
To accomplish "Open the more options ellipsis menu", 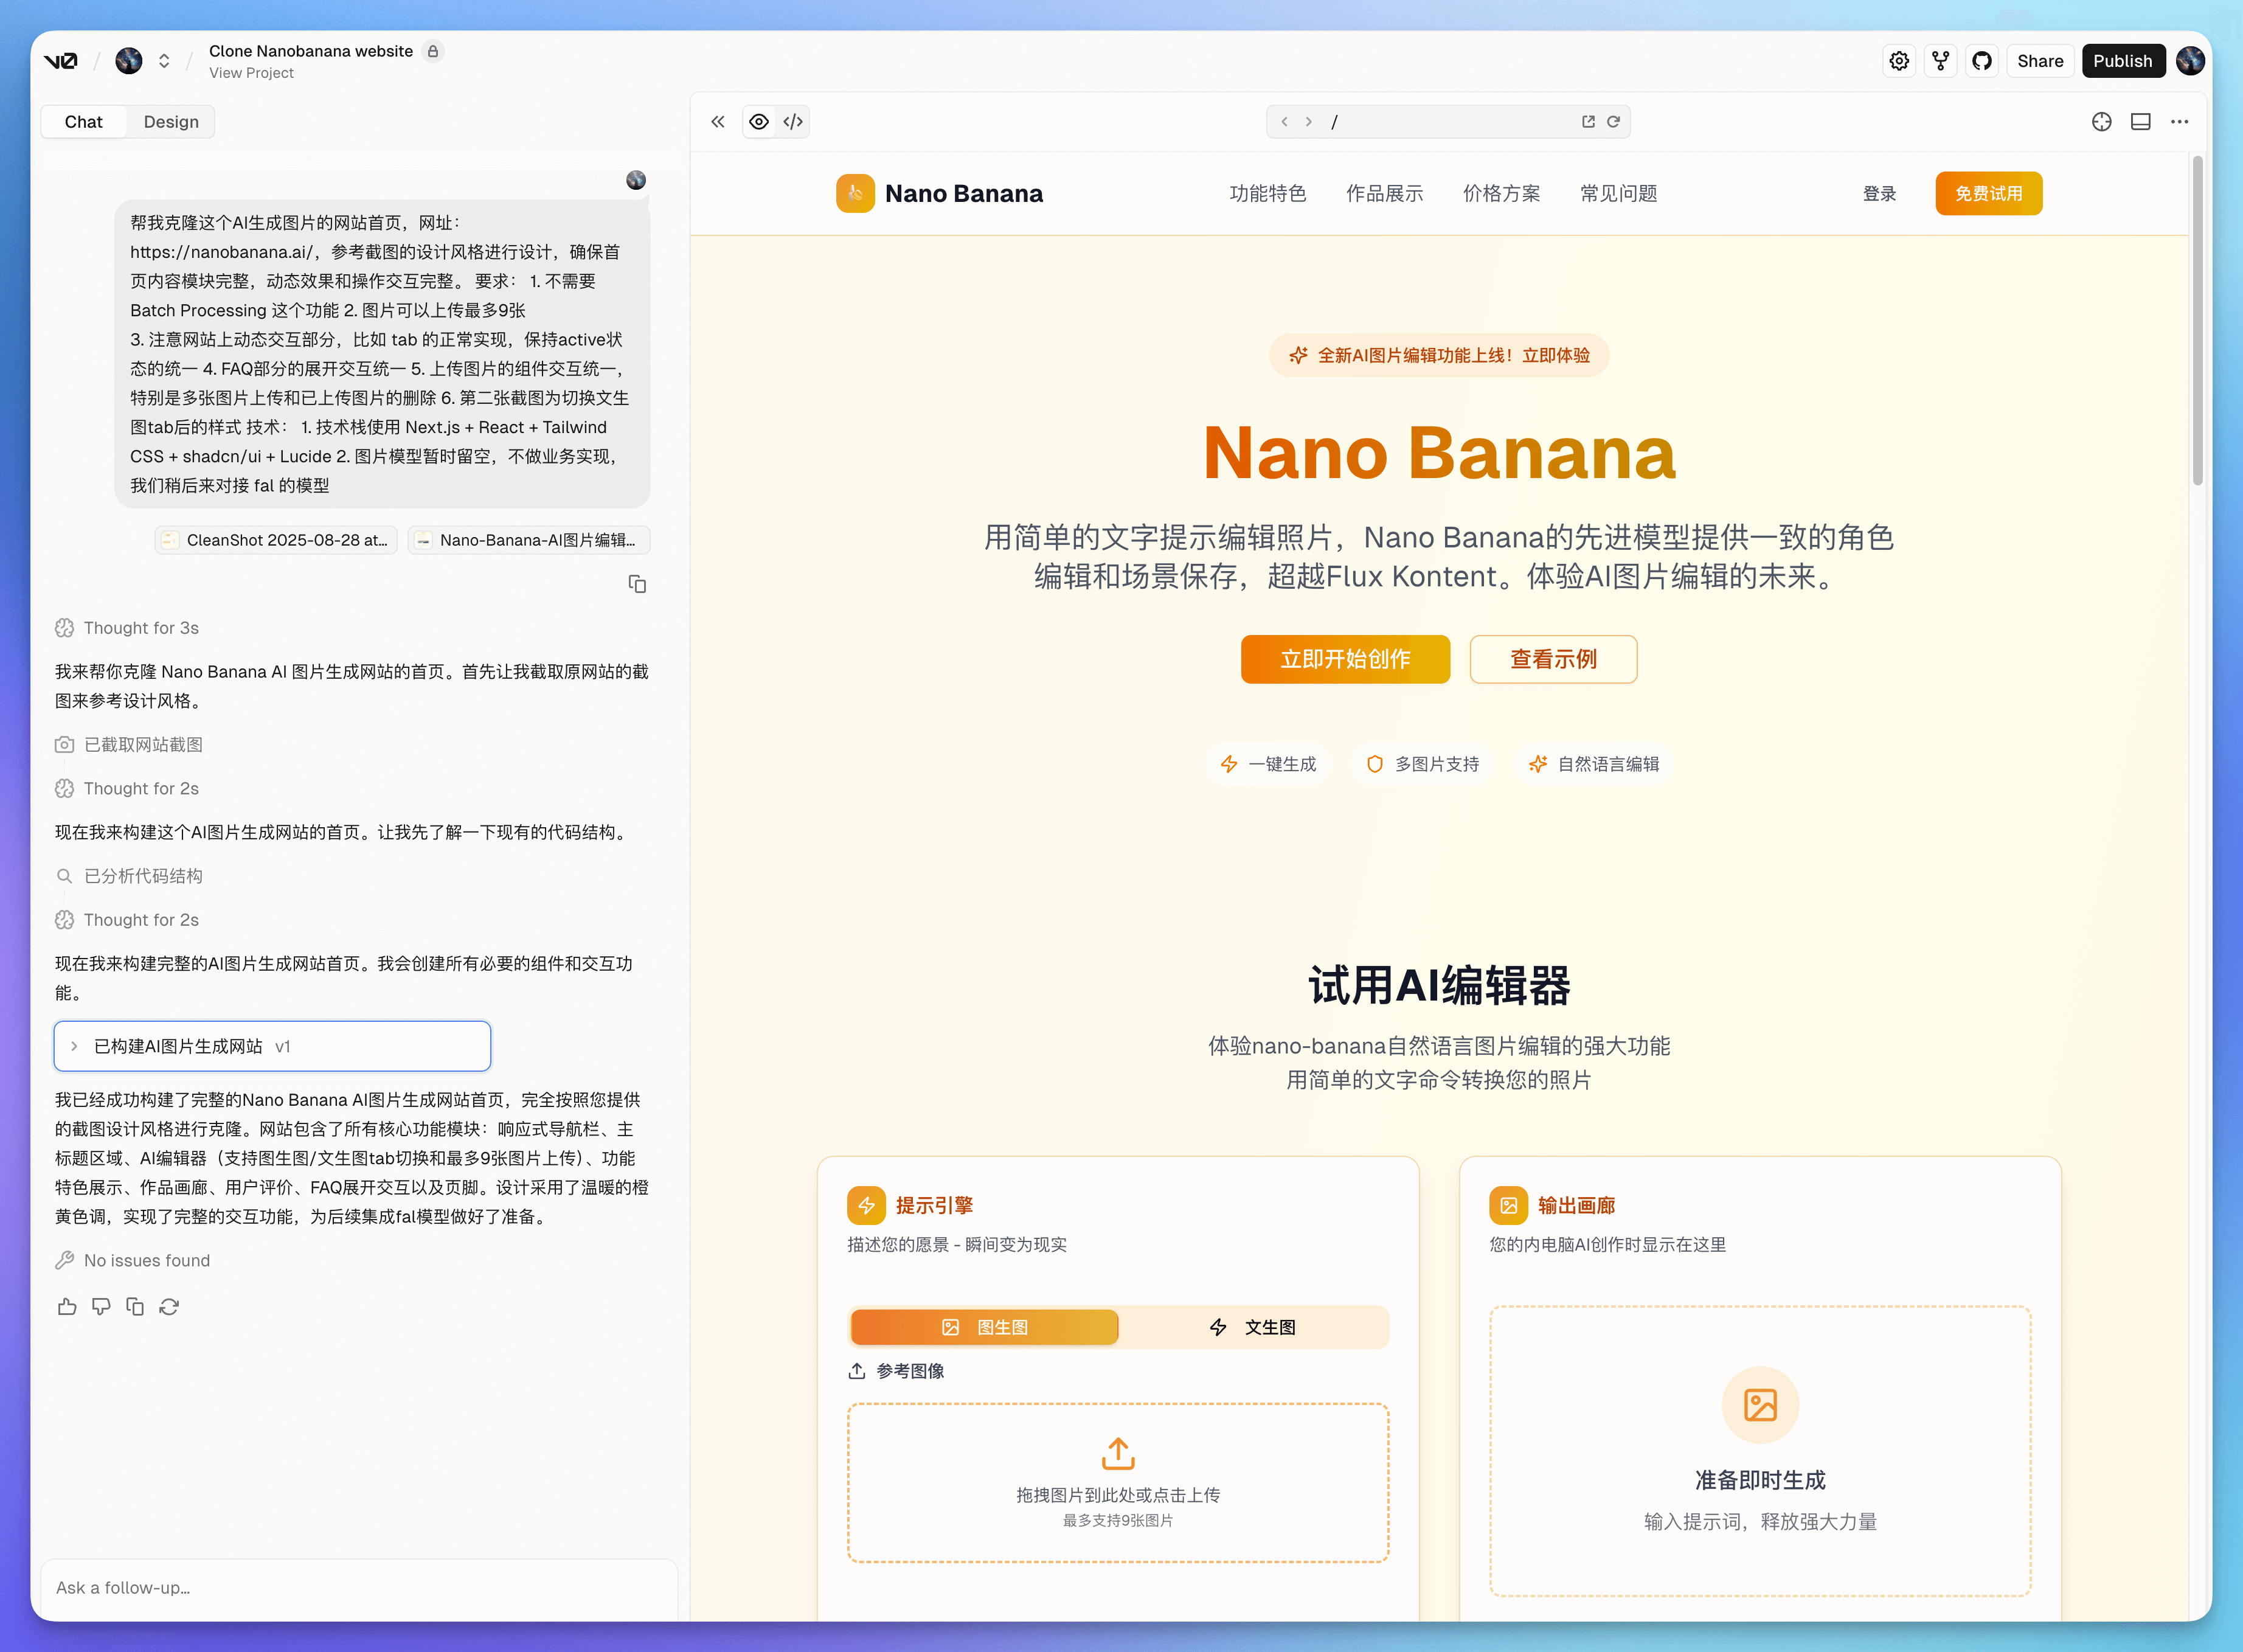I will point(2180,121).
